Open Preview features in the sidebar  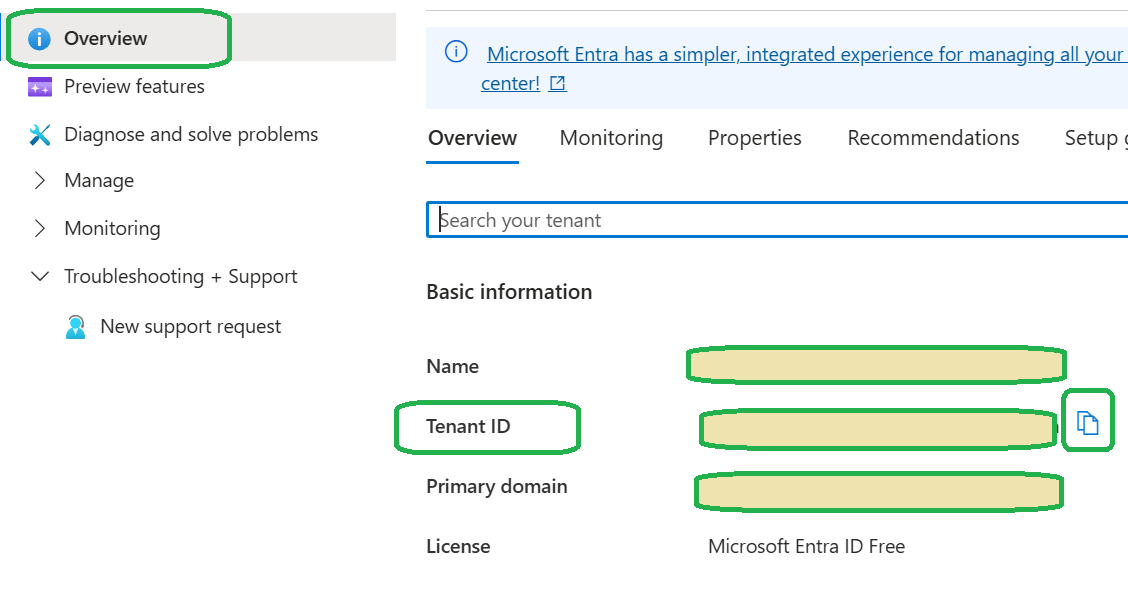[x=134, y=87]
